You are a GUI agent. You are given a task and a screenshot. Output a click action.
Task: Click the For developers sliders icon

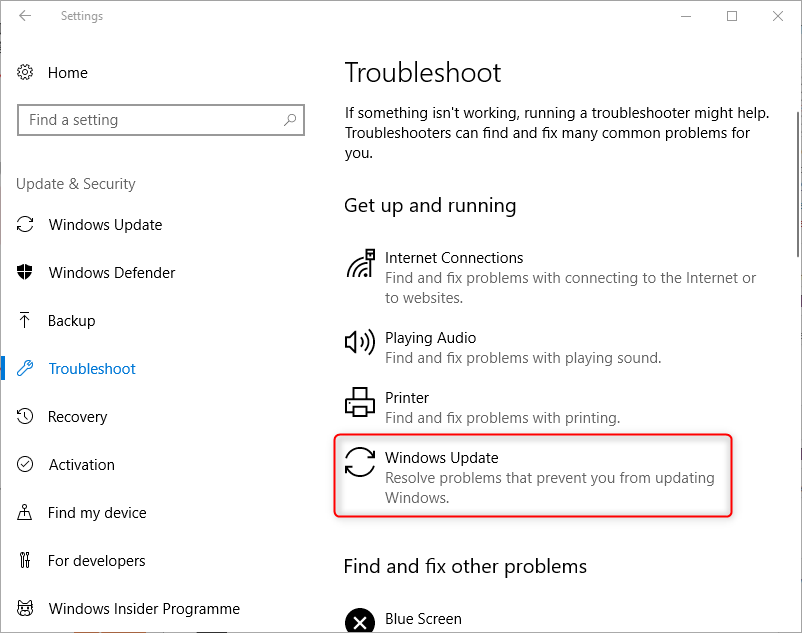click(26, 561)
